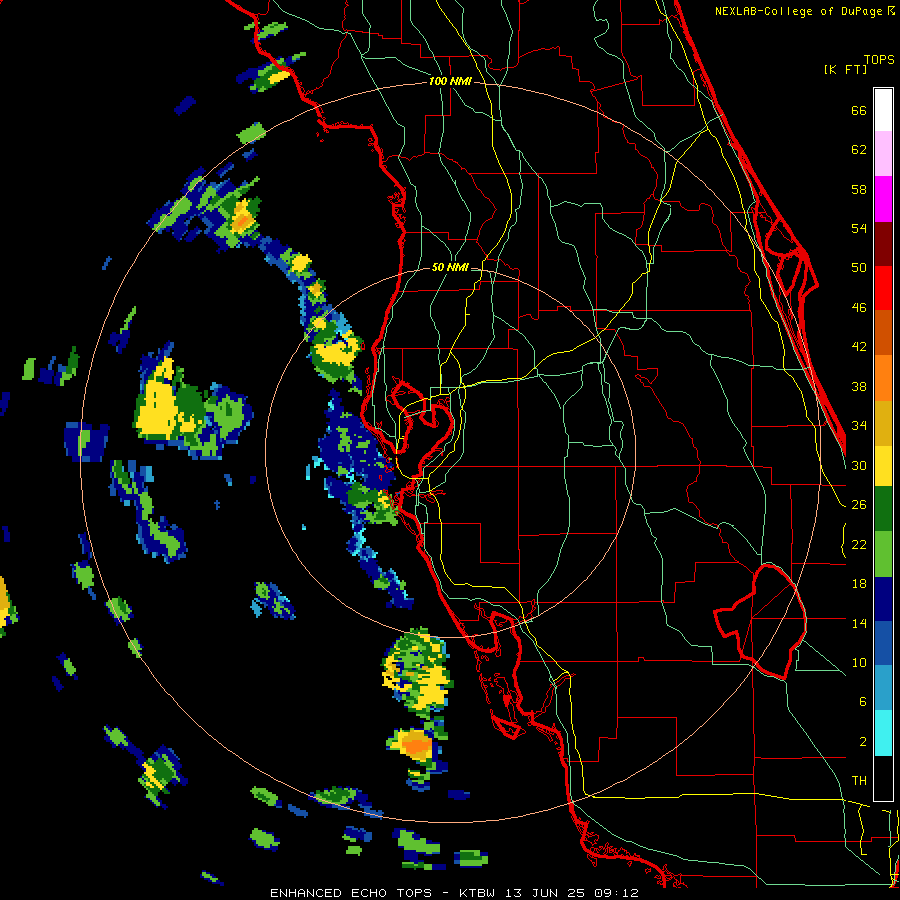900x900 pixels.
Task: Pick the light pink legend swatch
Action: tap(883, 153)
